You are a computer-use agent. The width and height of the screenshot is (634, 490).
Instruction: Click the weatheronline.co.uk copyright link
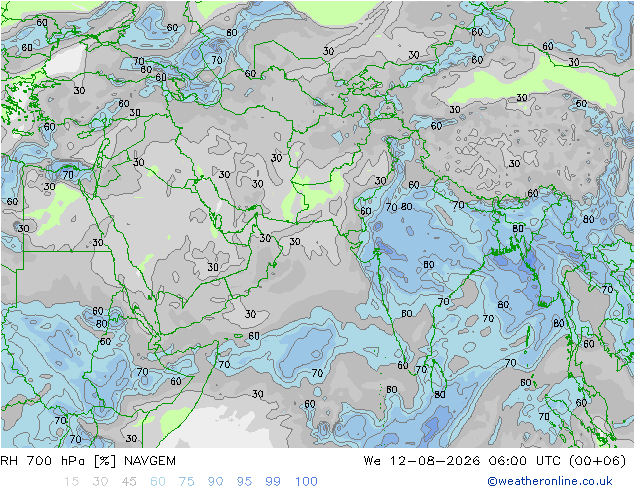[549, 481]
